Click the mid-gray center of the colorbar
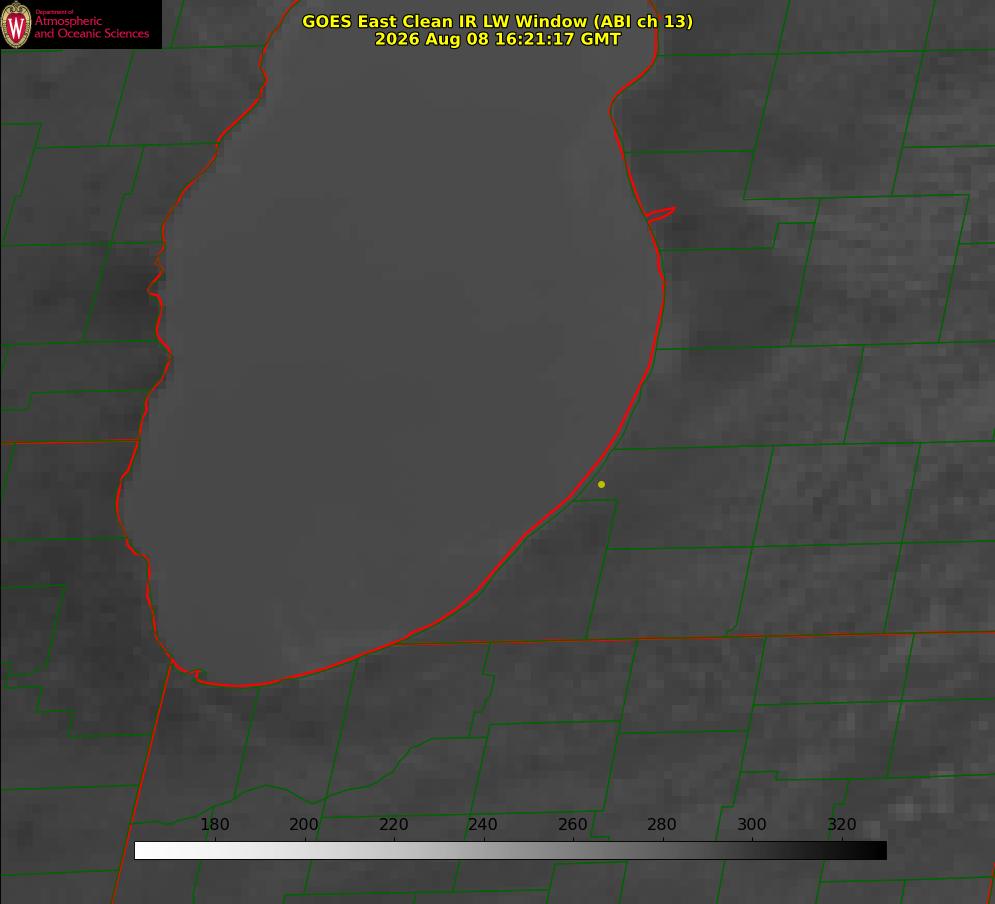This screenshot has width=995, height=904. click(510, 850)
